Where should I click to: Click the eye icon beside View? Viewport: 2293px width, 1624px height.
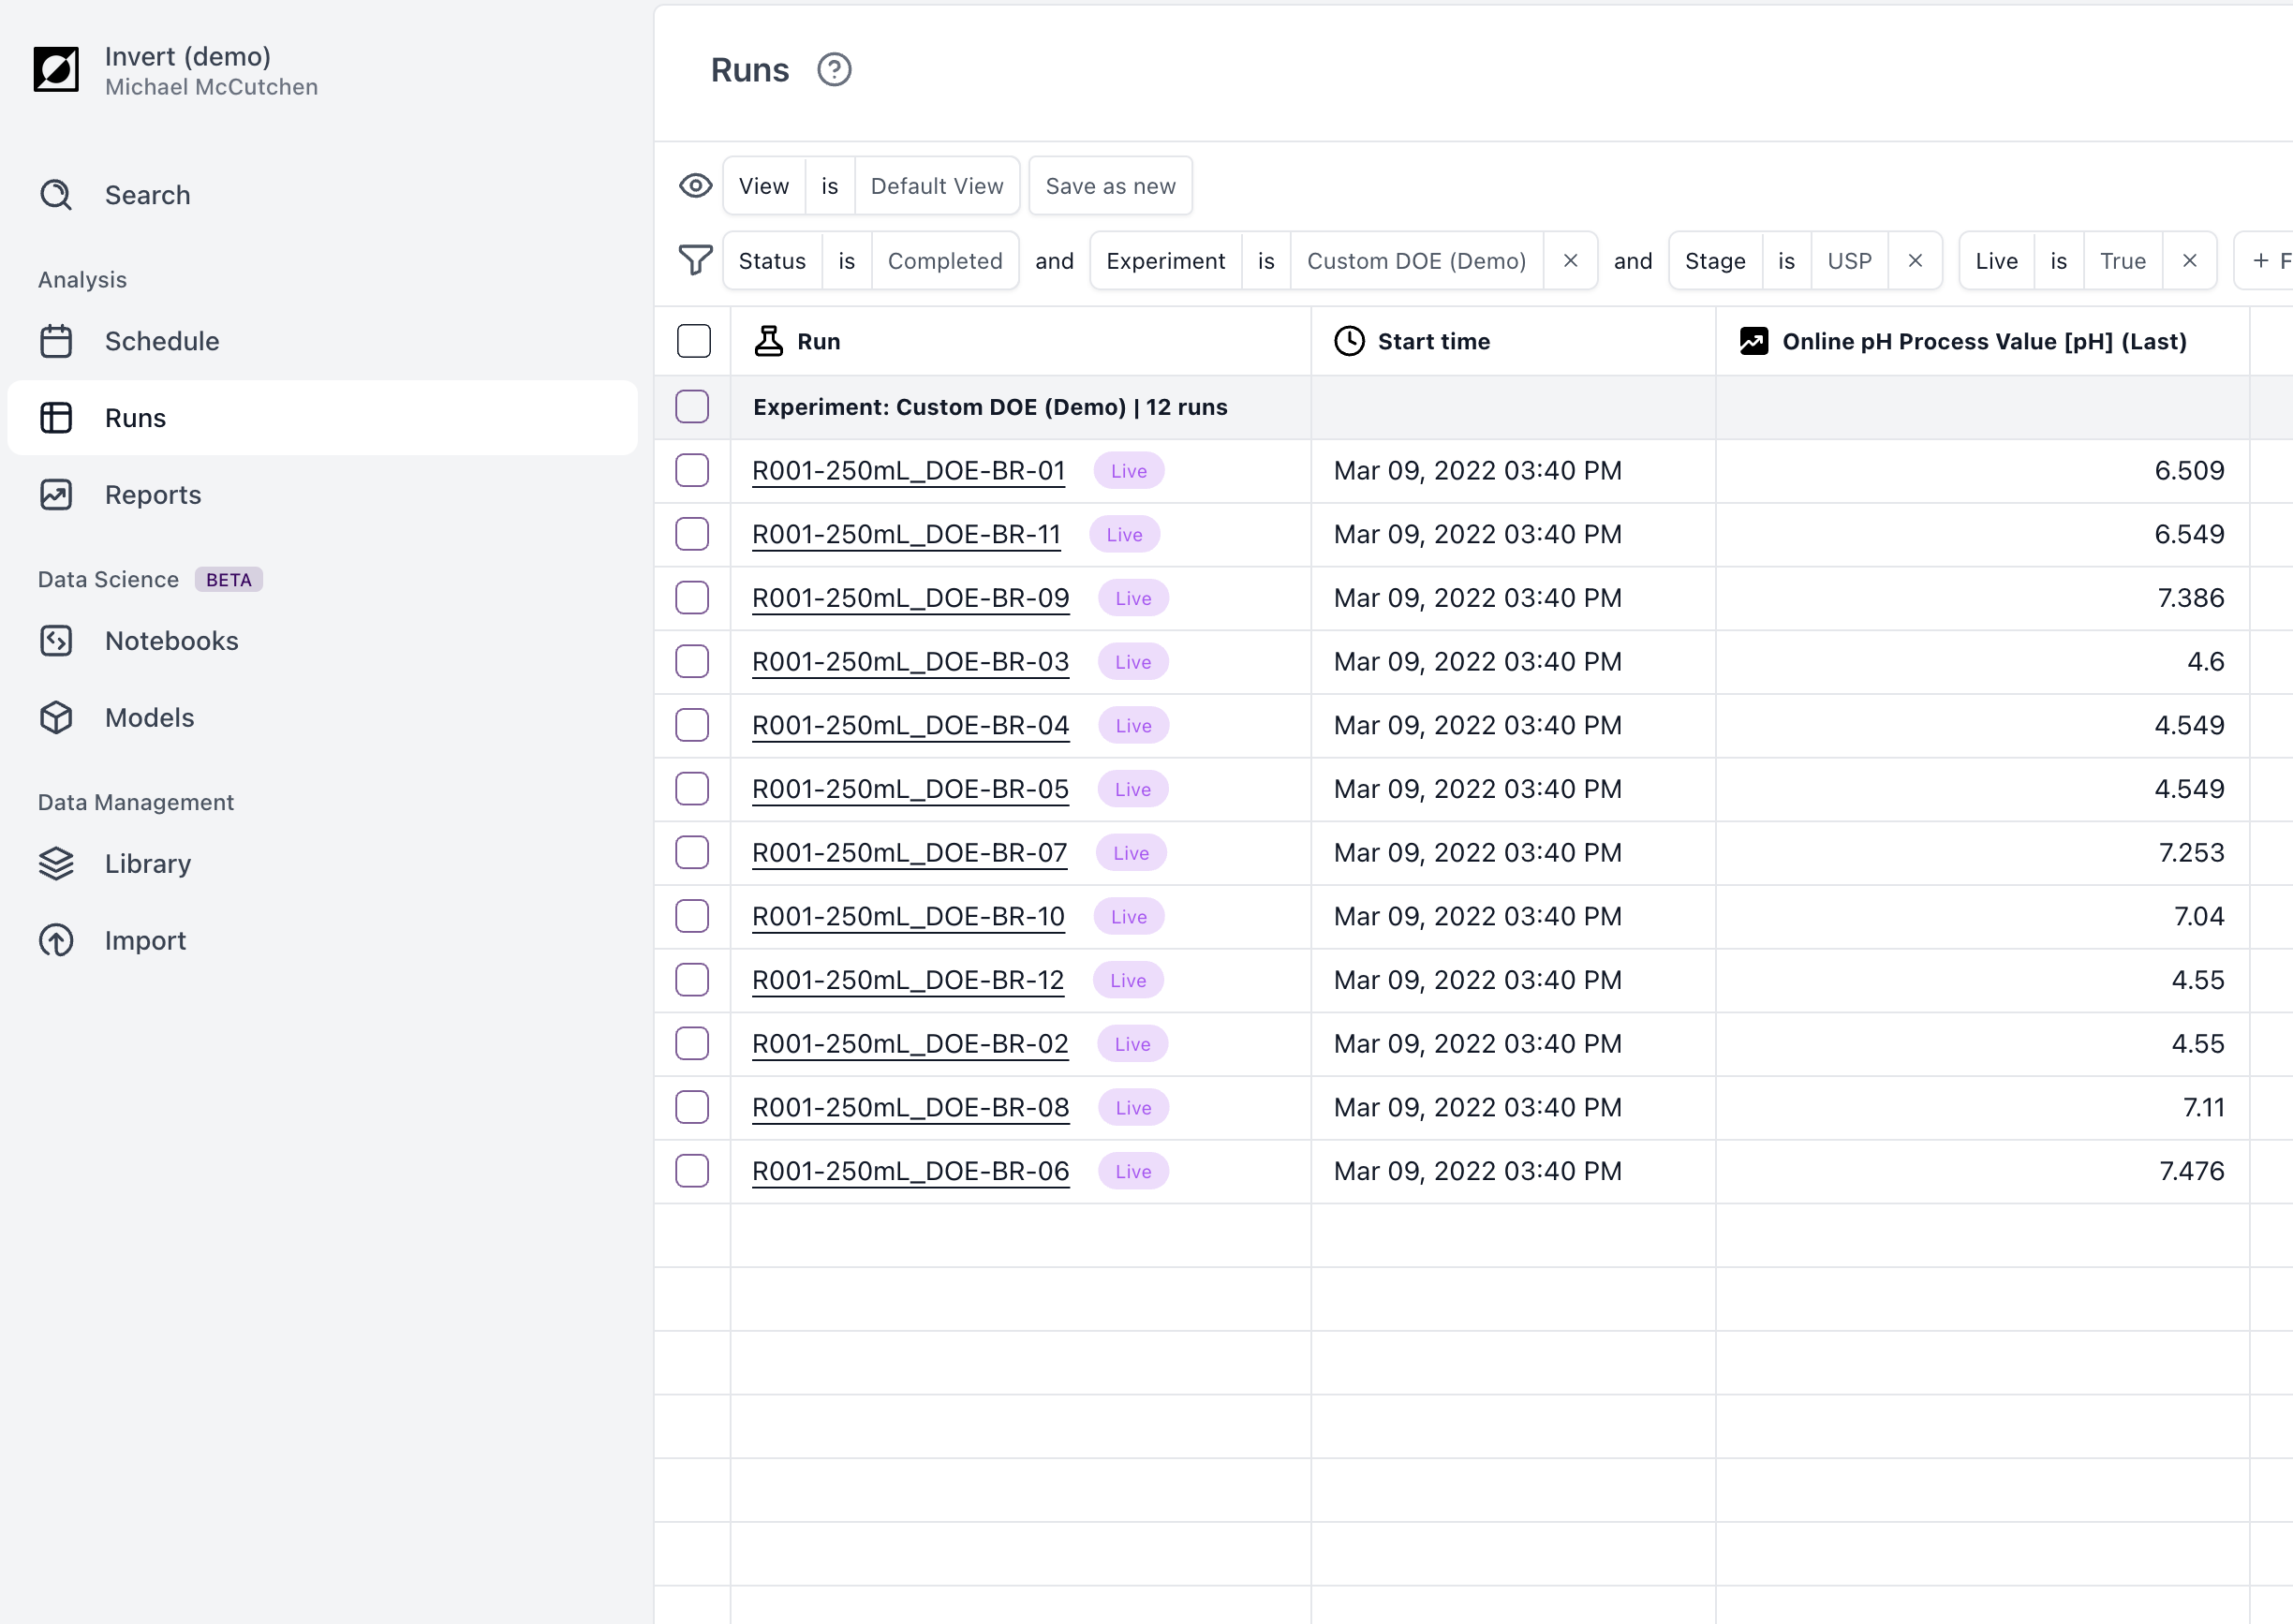695,186
